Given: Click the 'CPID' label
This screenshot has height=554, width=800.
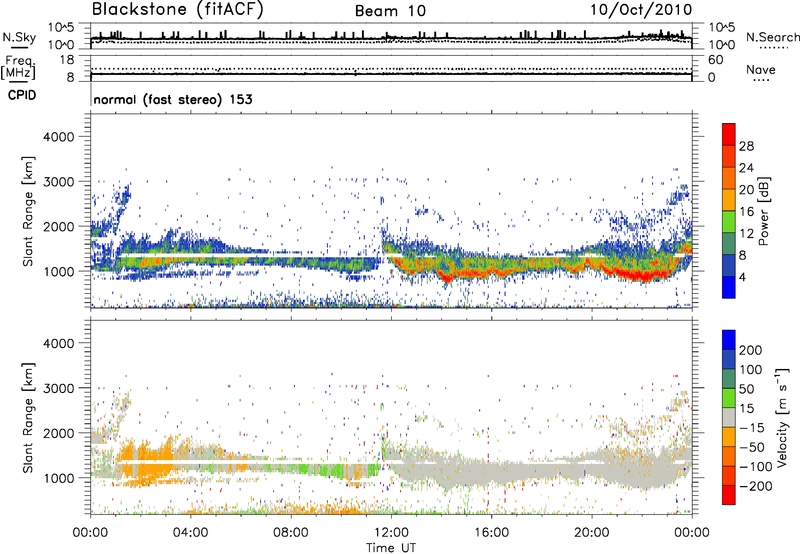Looking at the screenshot, I should click(x=22, y=95).
